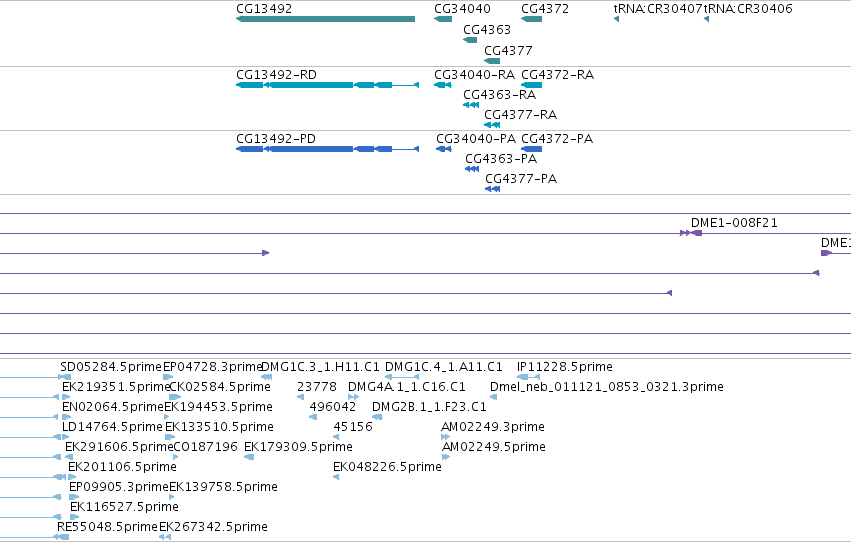
Task: Select the LD14764.5prime EST
Action: [x=65, y=437]
